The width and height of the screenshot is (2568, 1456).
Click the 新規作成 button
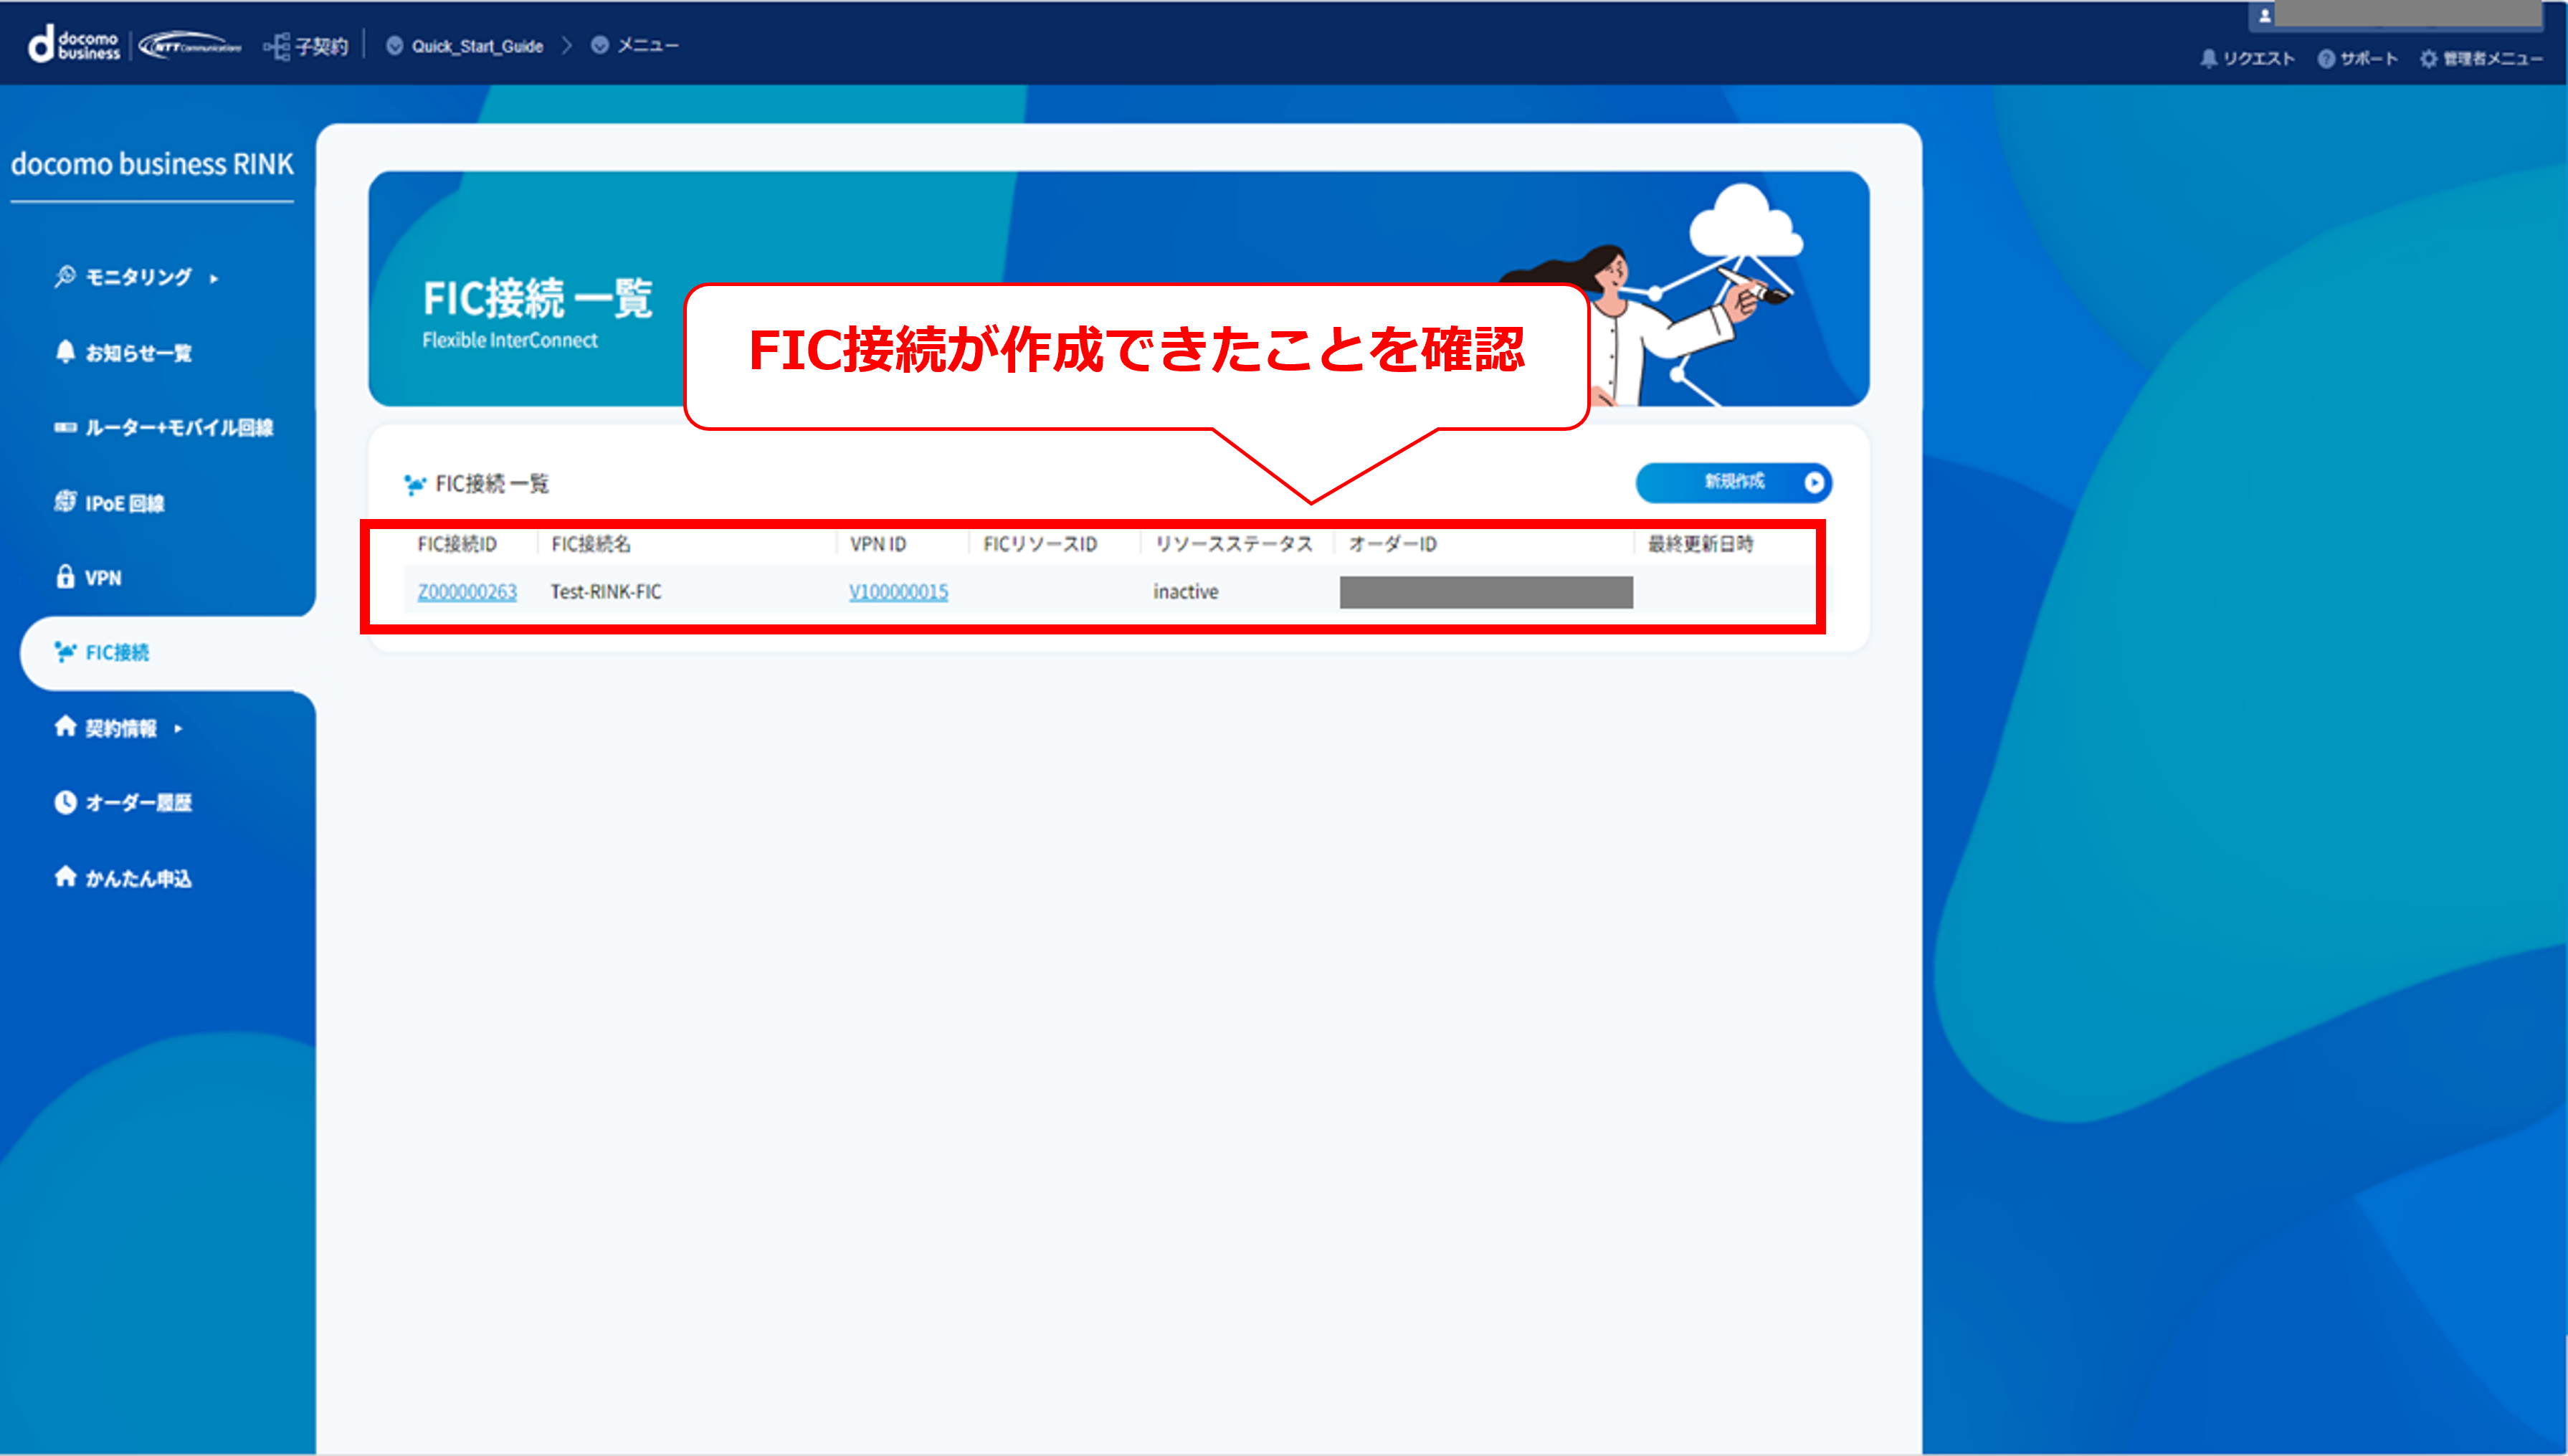(1733, 482)
